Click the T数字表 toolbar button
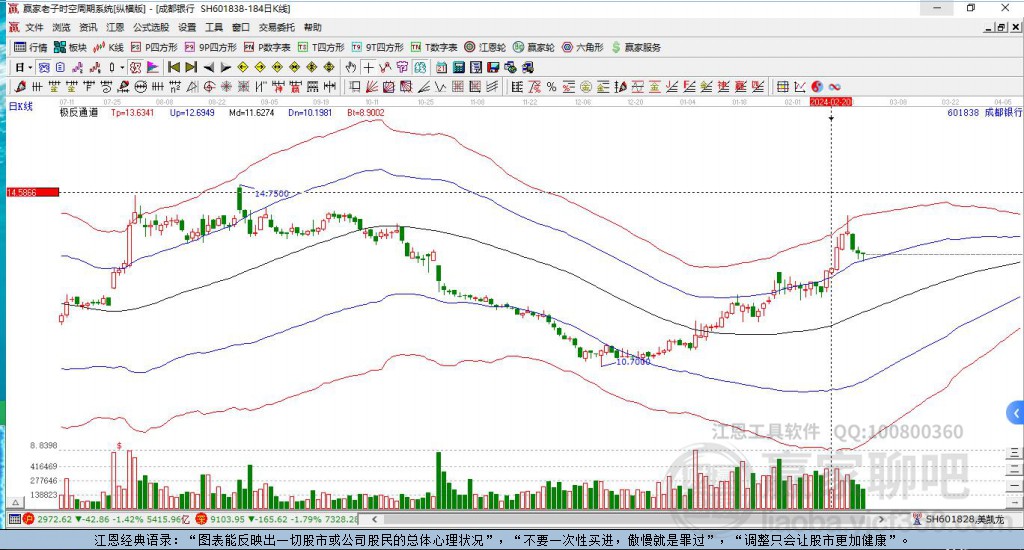 [435, 47]
